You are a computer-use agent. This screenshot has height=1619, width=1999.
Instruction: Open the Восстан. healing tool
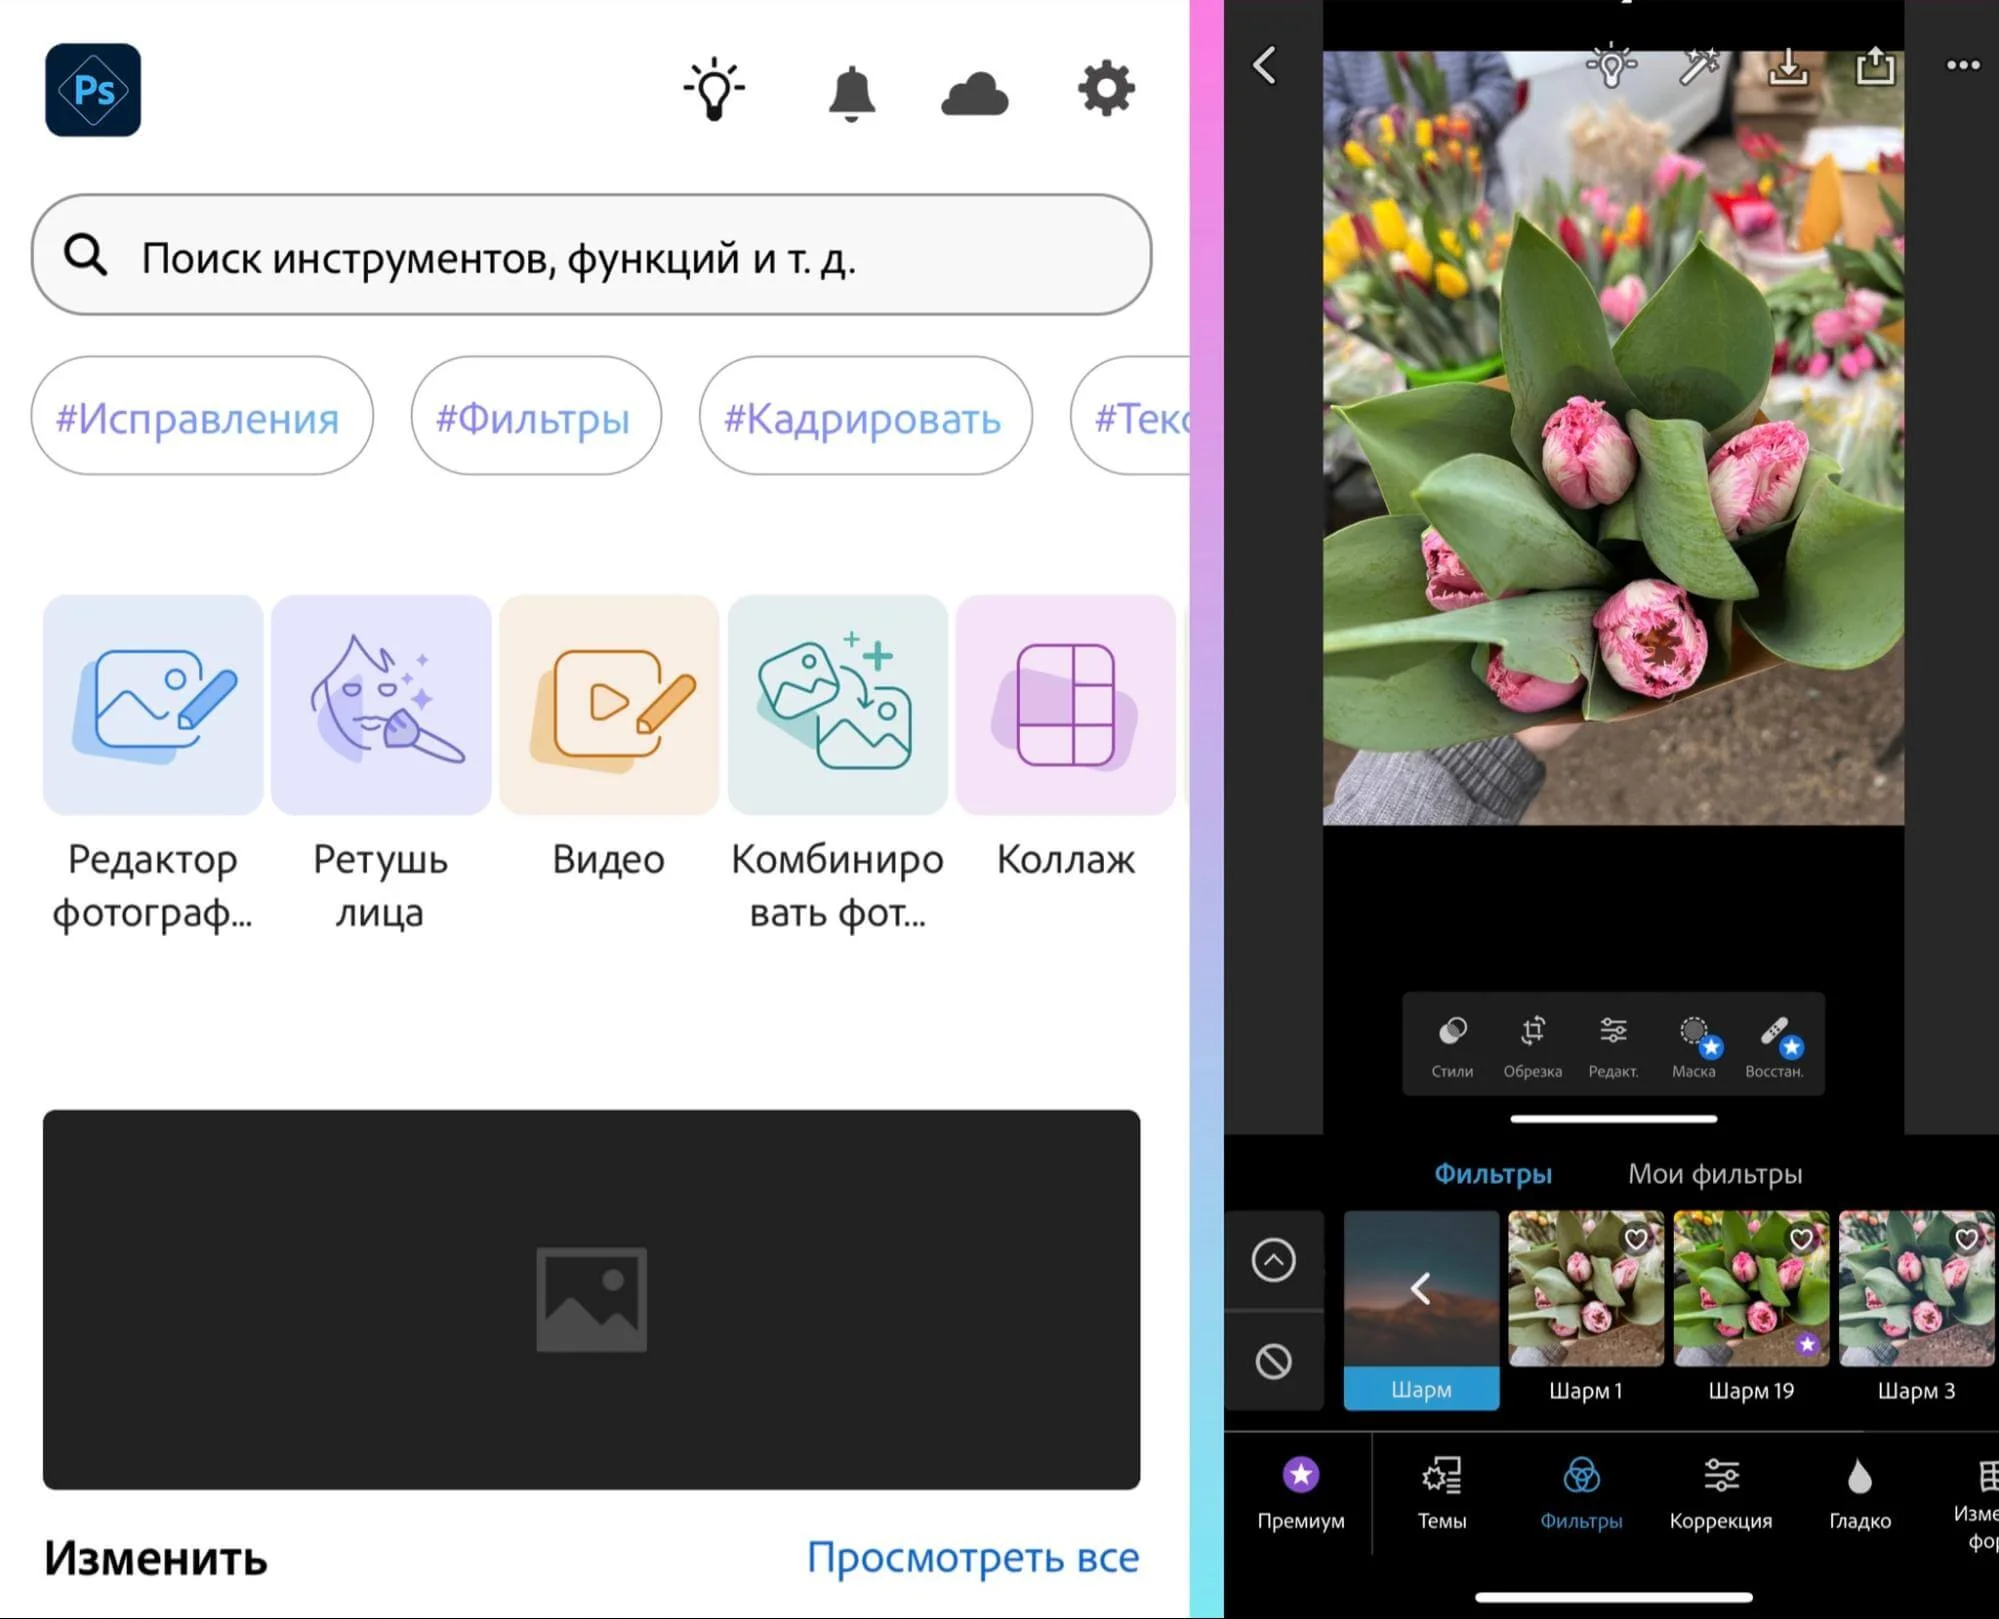click(x=1777, y=1040)
